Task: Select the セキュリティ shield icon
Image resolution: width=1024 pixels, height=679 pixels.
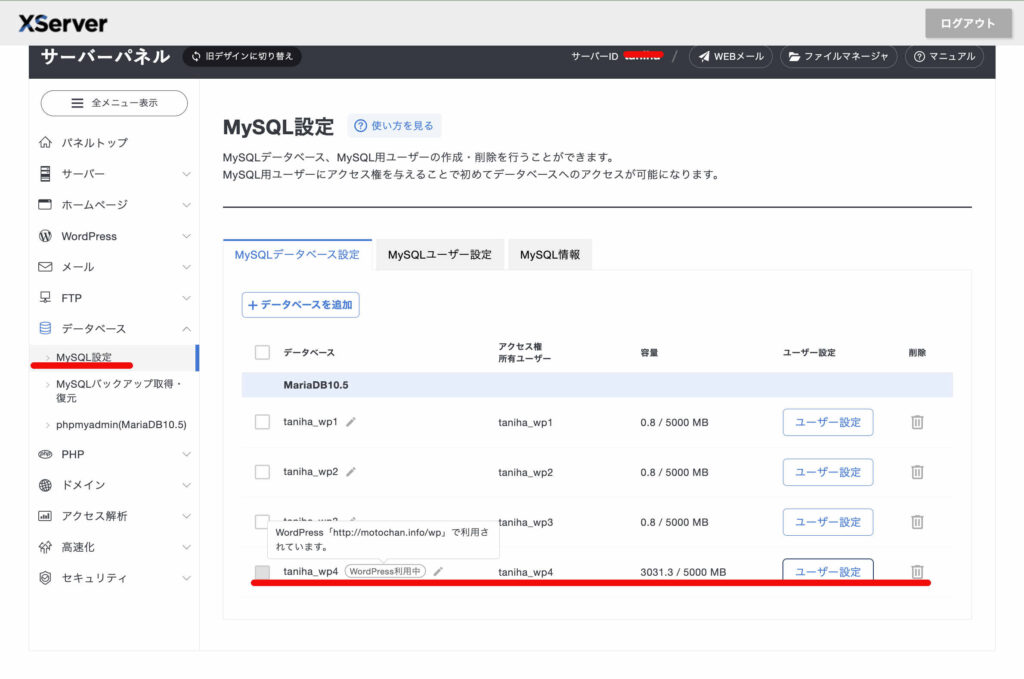Action: pos(45,578)
